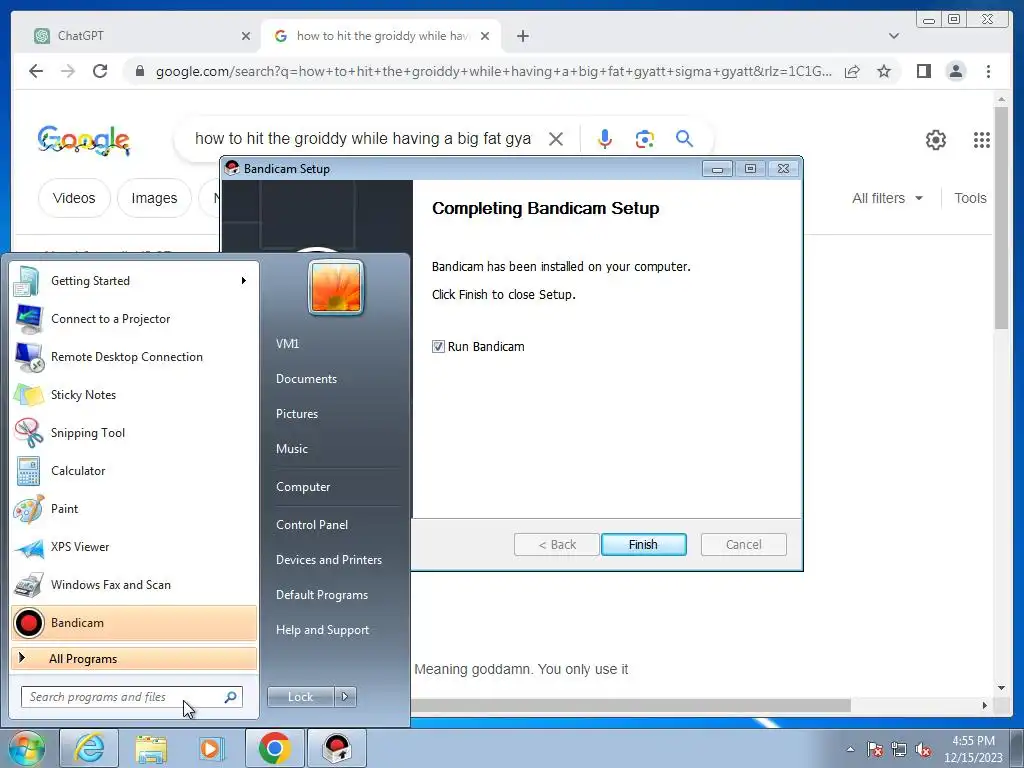Open Windows Explorer folder in the taskbar

(x=150, y=748)
